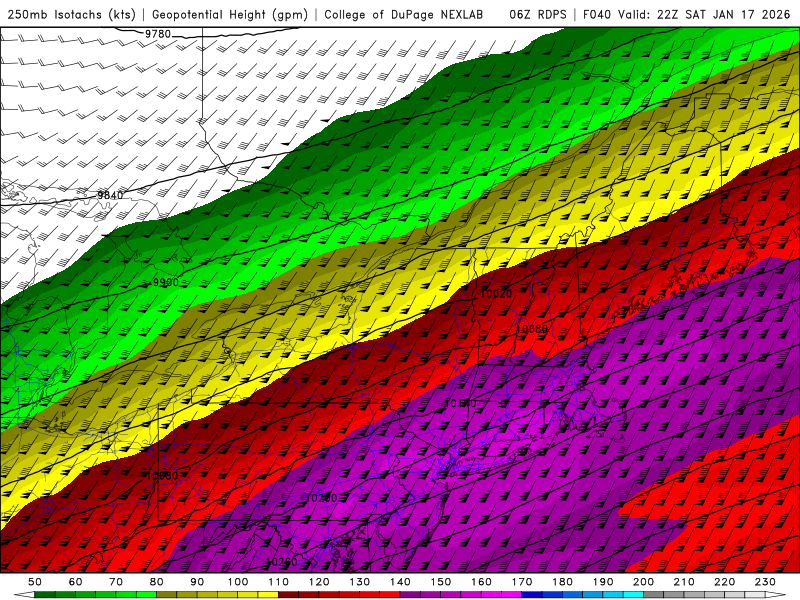Click the '06Z RDPS' model run label
The image size is (800, 600).
tap(538, 14)
